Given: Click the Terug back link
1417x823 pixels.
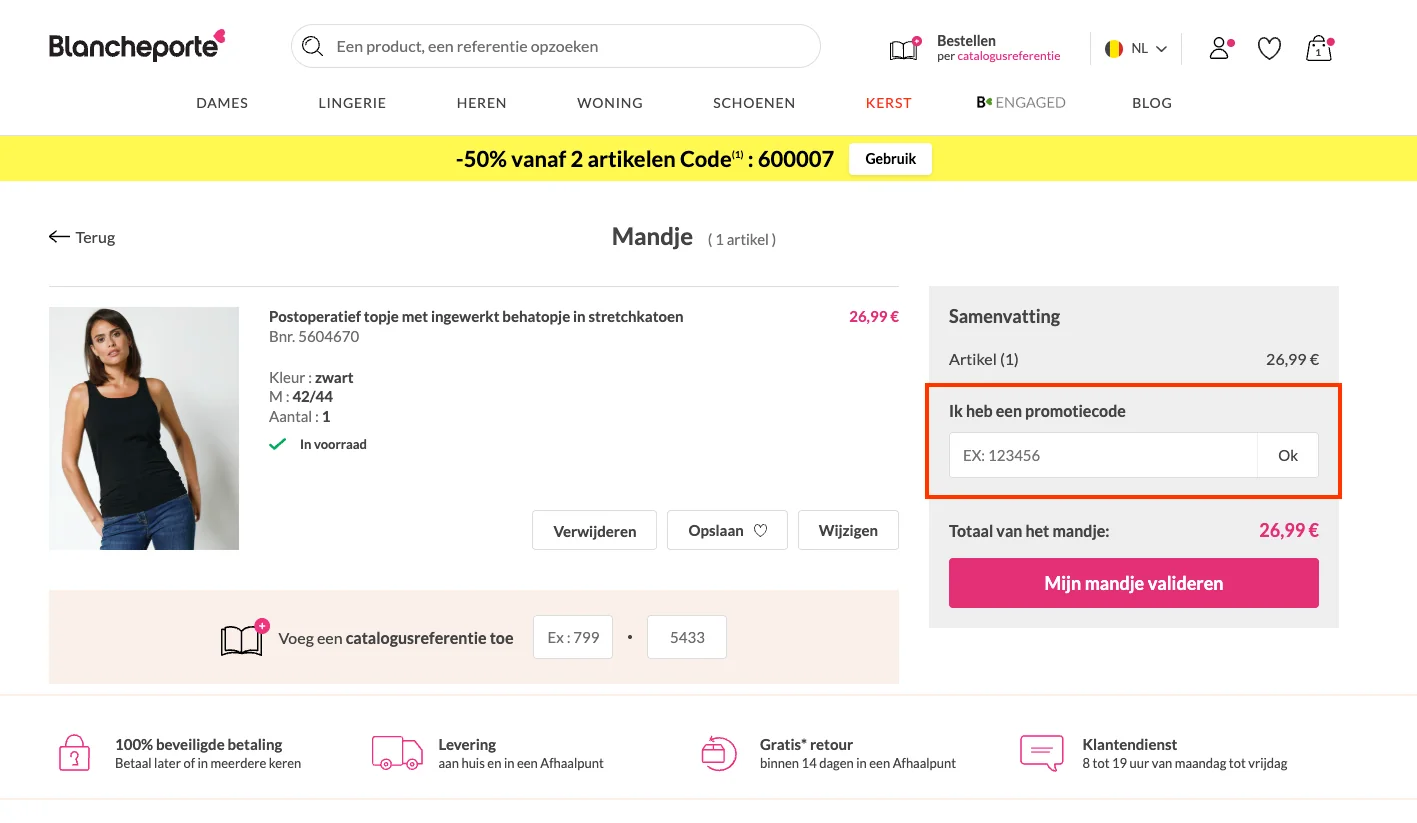Looking at the screenshot, I should [81, 237].
